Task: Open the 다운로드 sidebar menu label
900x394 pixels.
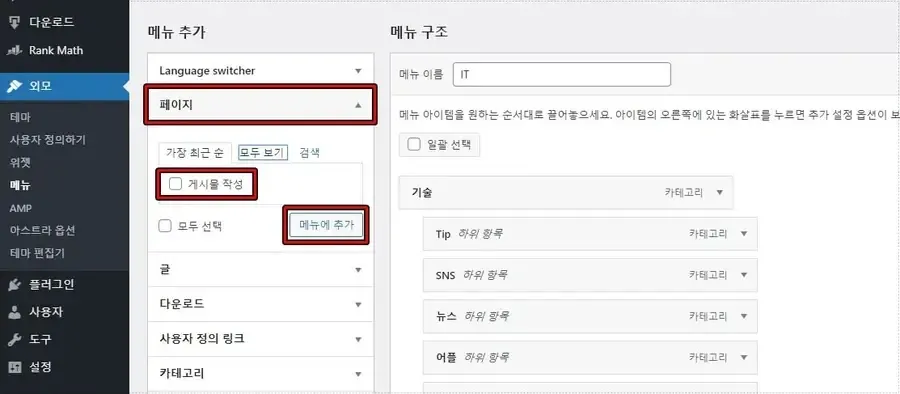Action: pyautogui.click(x=51, y=23)
